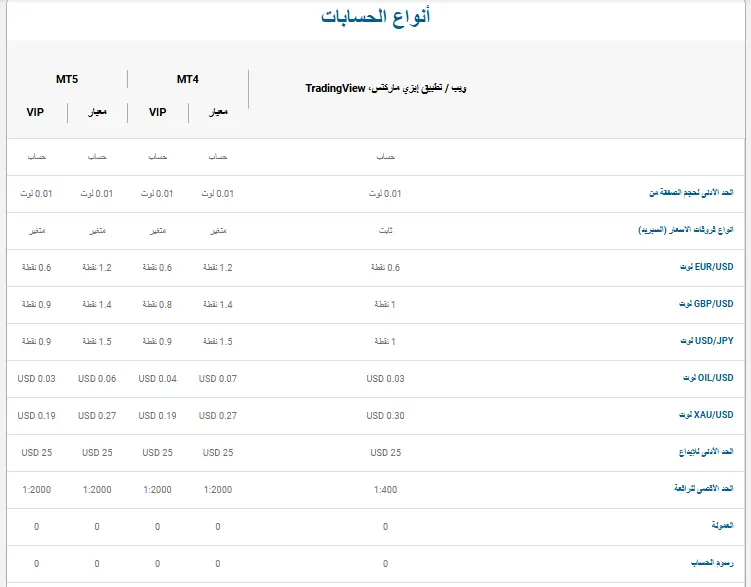
Task: Click USD/JPY 1.5 نقطة under MT4 معيار
Action: pos(218,341)
